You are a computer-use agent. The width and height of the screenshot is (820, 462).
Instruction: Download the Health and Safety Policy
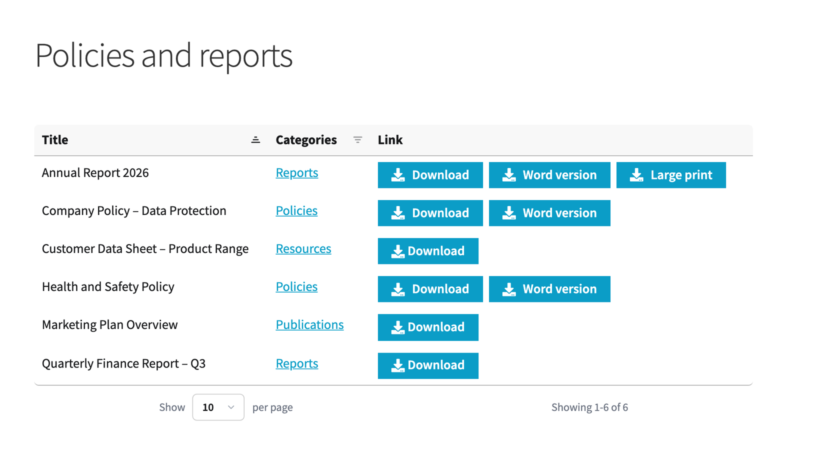[x=430, y=289]
